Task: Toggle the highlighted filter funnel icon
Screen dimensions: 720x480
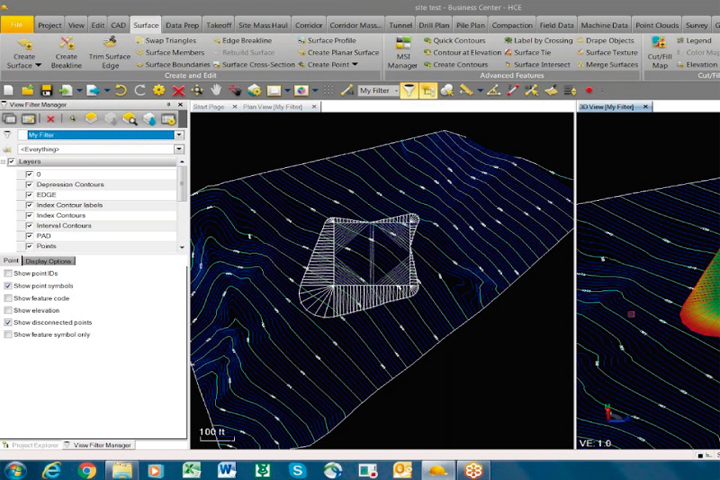Action: pos(409,90)
